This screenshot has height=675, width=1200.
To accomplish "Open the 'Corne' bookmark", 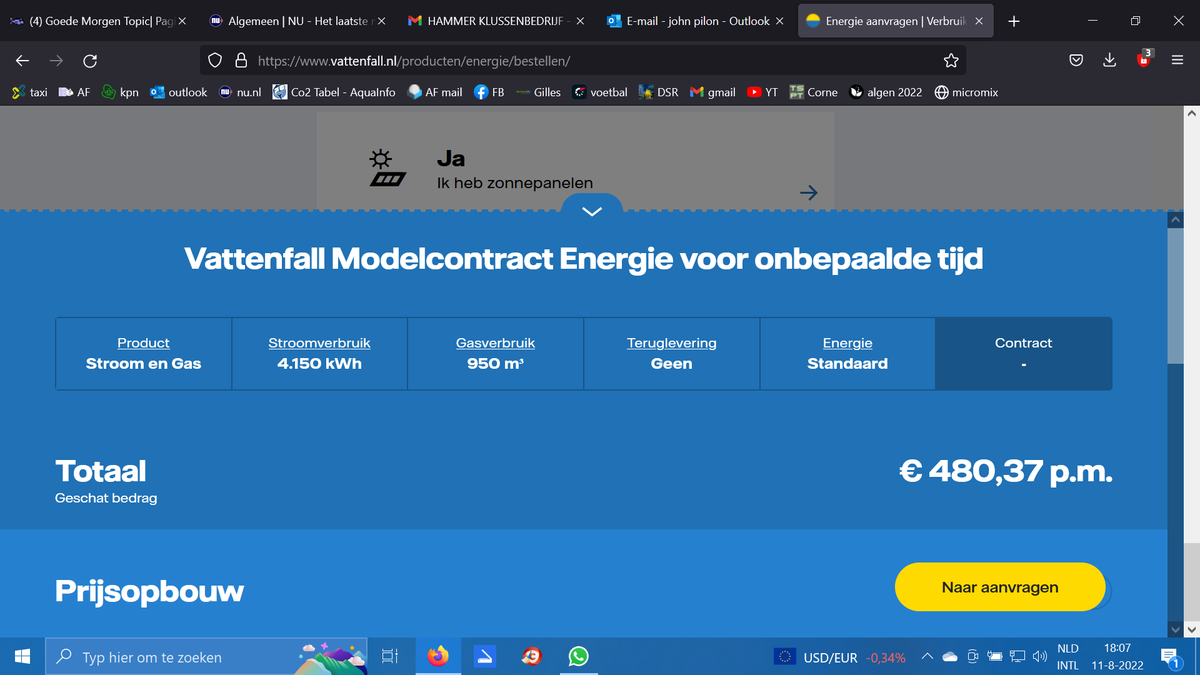I will pyautogui.click(x=814, y=92).
